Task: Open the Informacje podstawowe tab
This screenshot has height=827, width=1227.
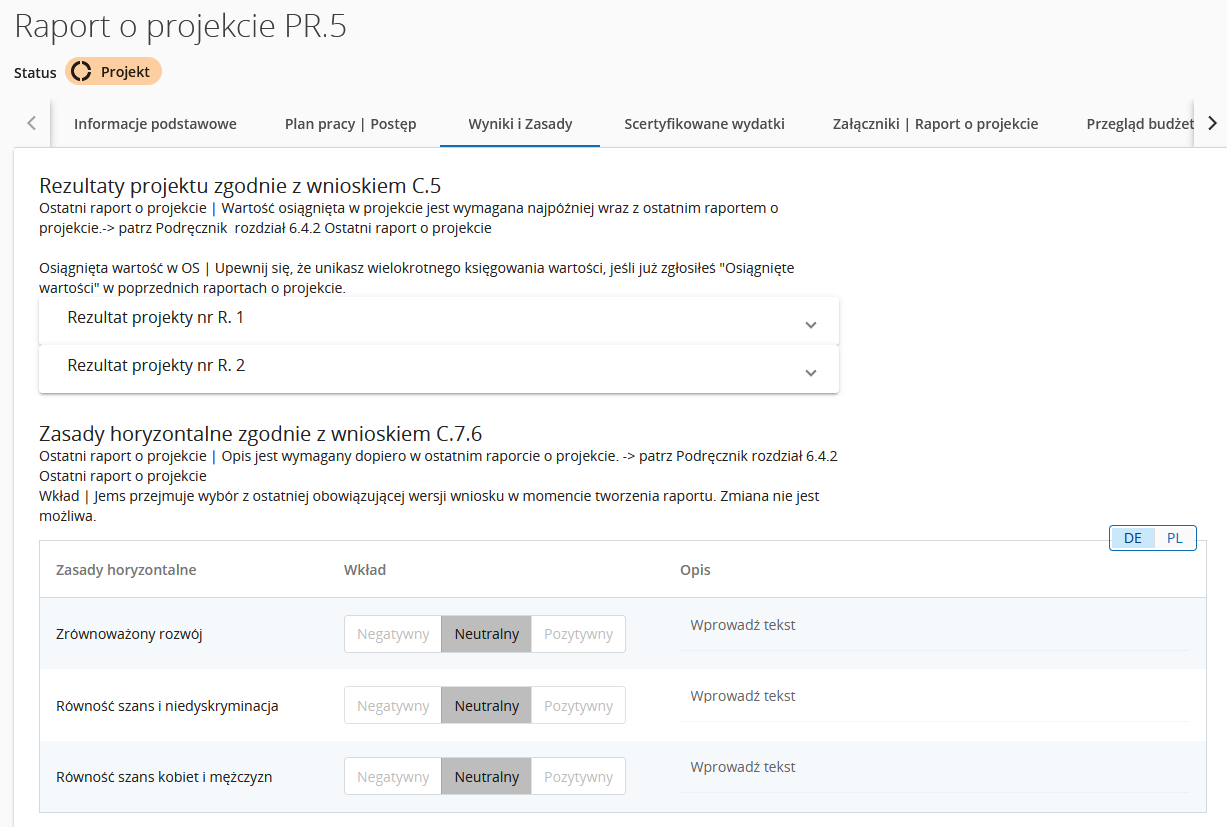Action: click(x=155, y=124)
